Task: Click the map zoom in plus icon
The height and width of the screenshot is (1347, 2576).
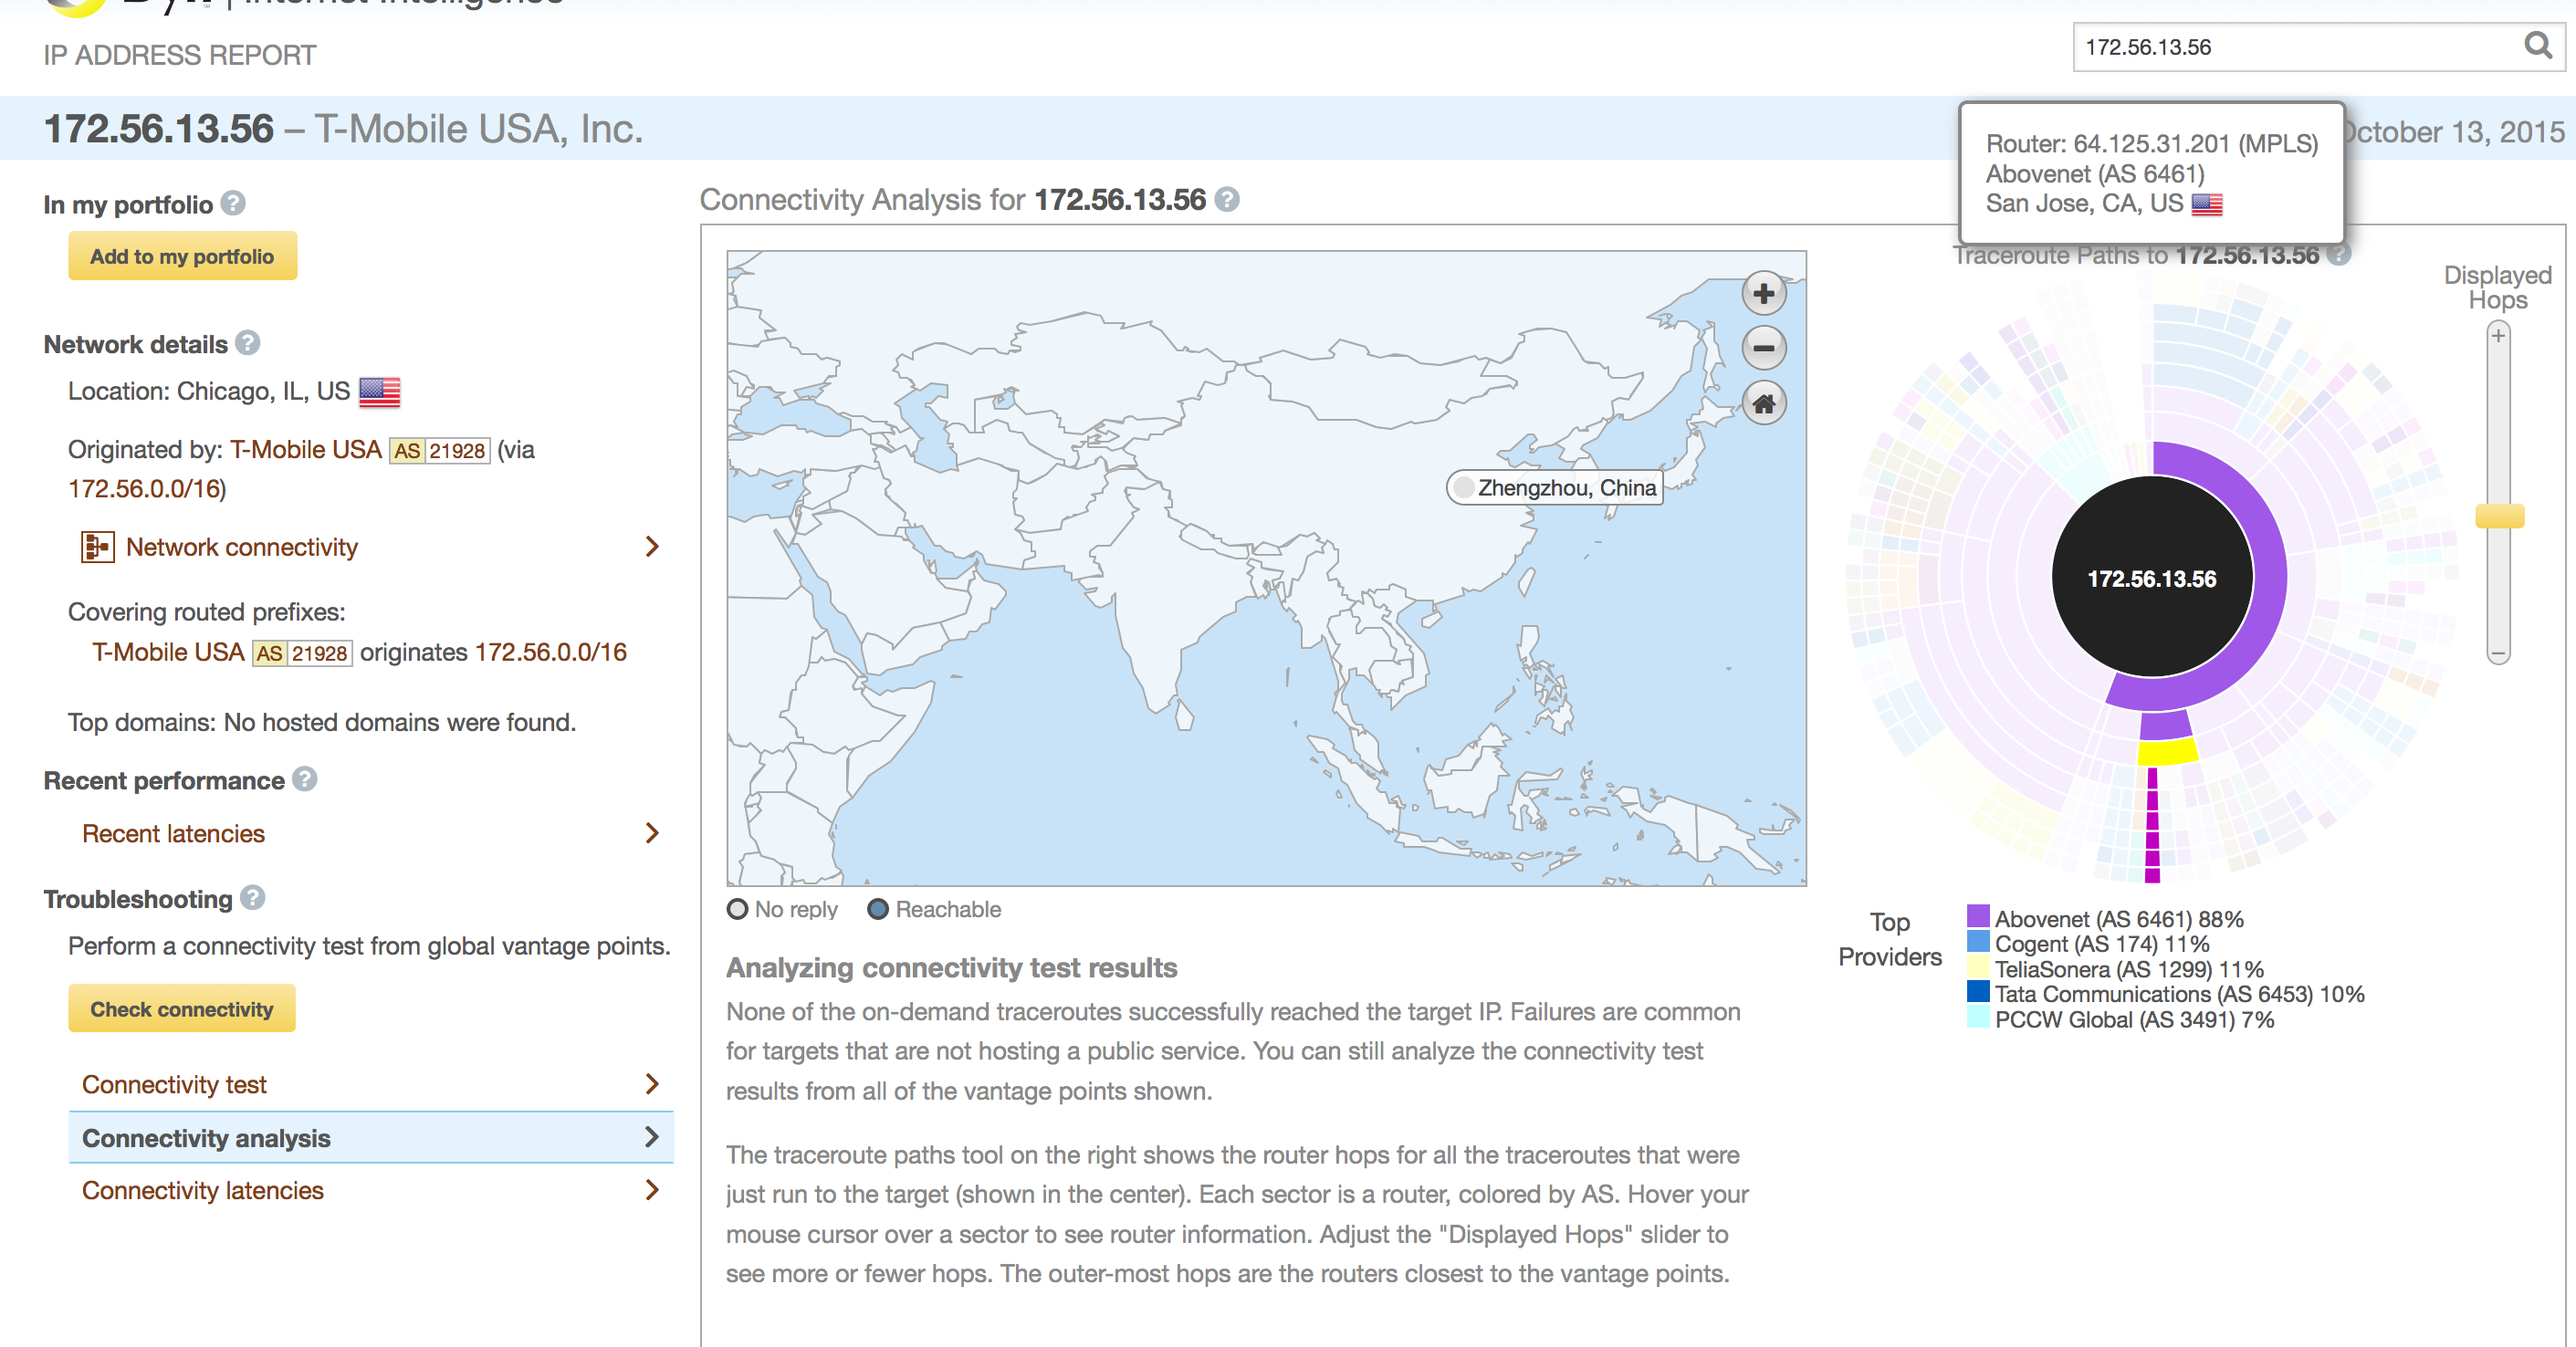Action: tap(1764, 294)
